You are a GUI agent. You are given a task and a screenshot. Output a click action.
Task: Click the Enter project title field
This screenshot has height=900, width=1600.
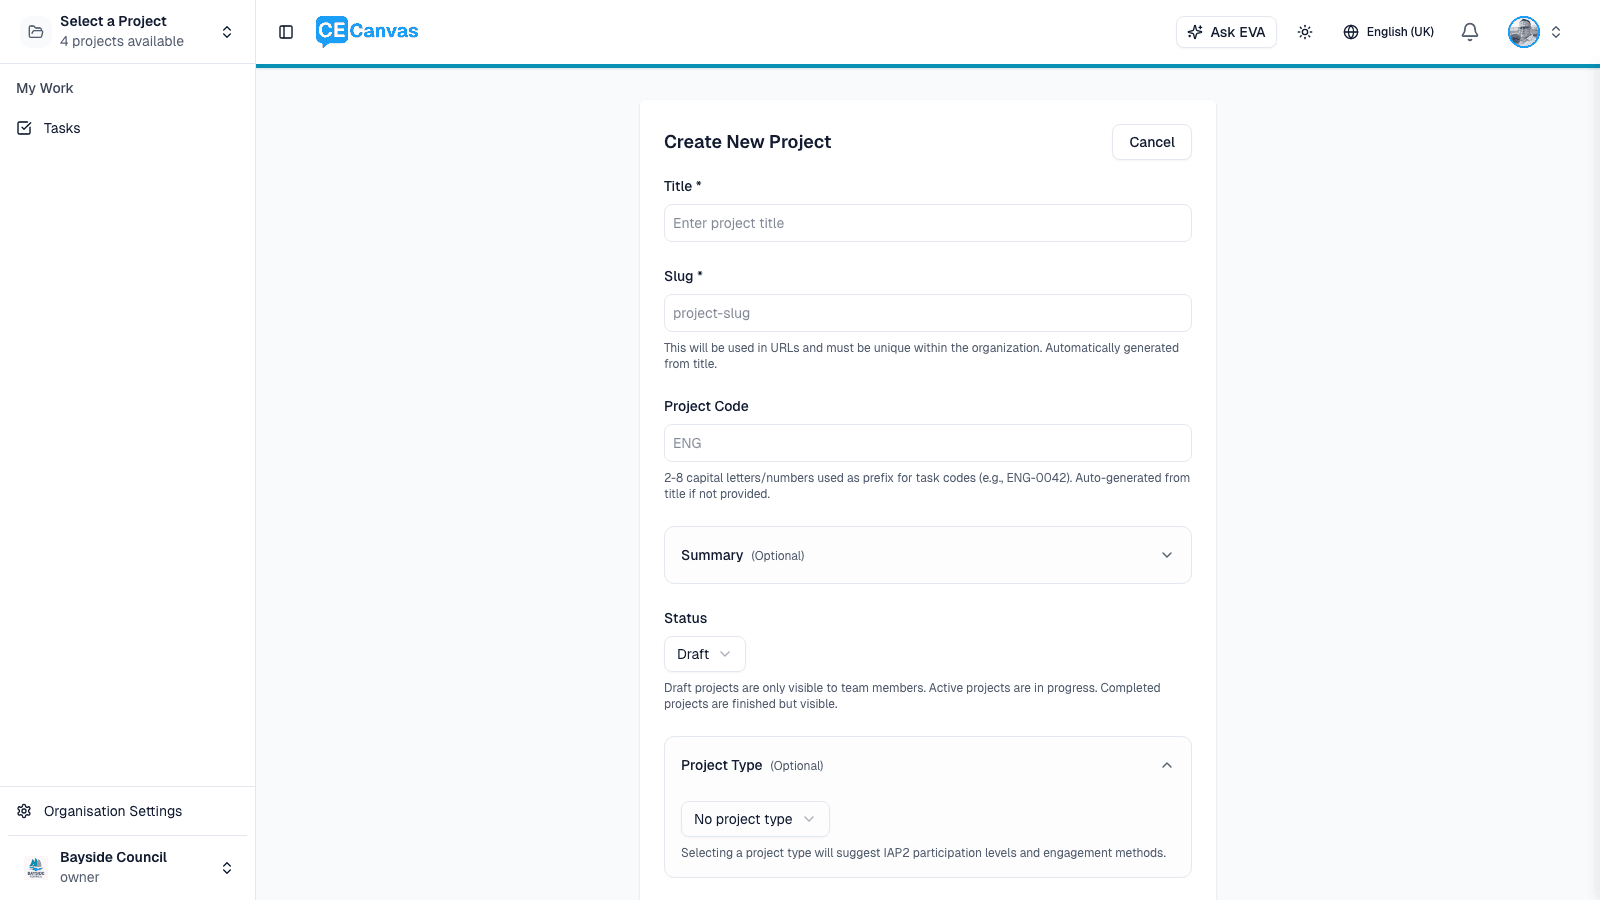point(927,223)
